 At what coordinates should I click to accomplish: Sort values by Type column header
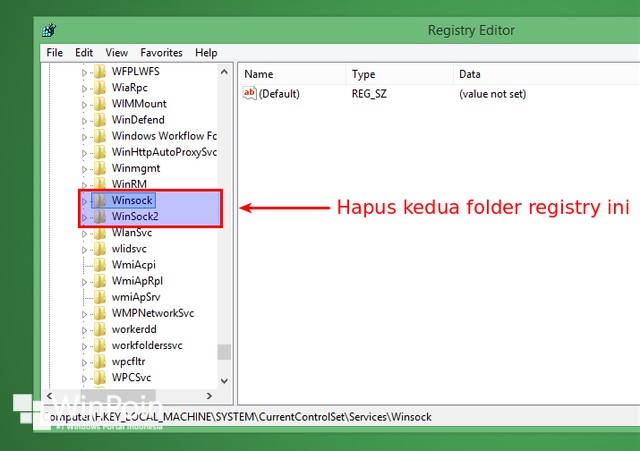[x=400, y=74]
